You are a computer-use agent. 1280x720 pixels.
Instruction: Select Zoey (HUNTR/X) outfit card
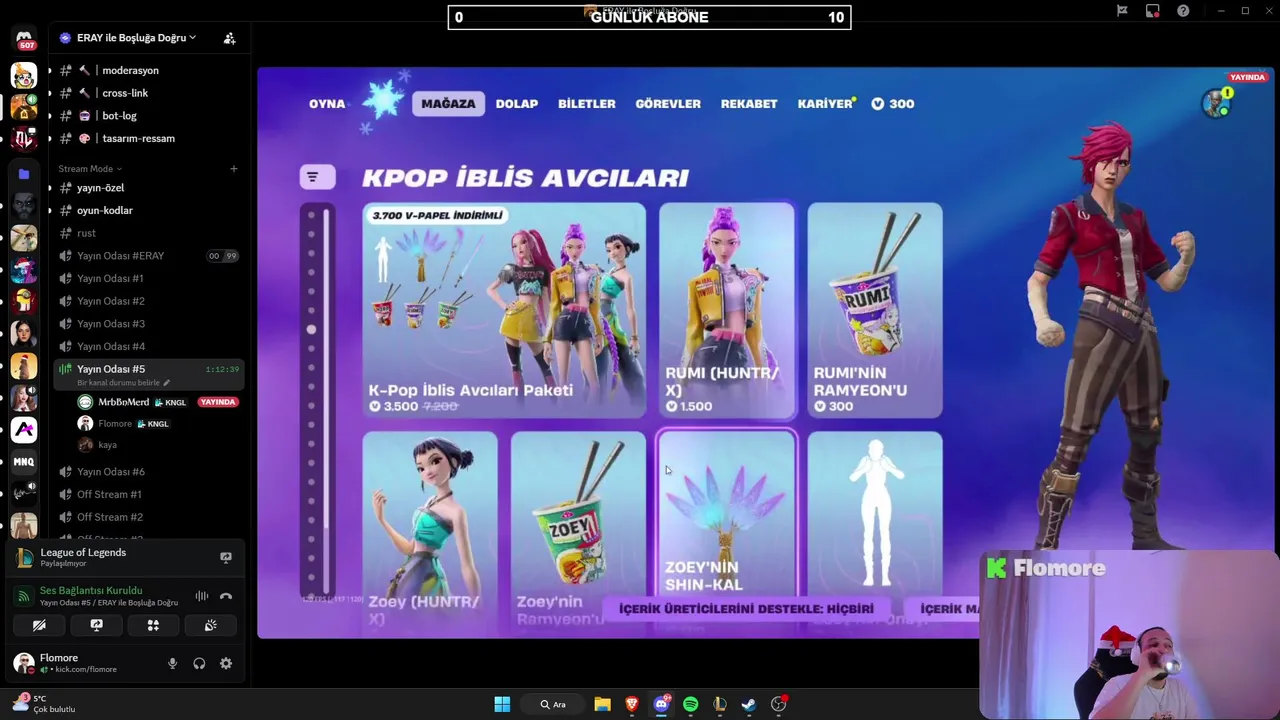430,532
